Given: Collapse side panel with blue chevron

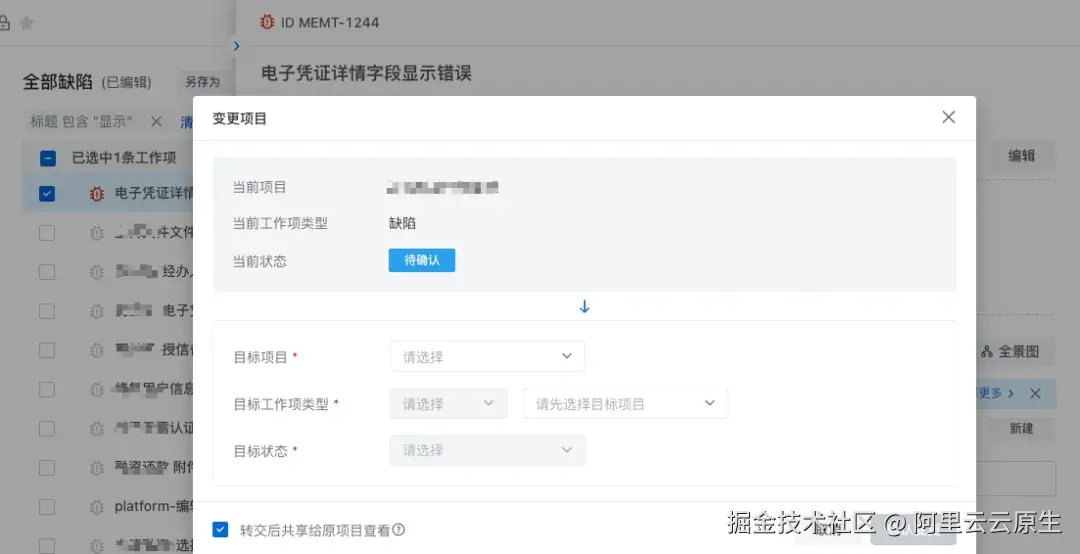Looking at the screenshot, I should [236, 46].
